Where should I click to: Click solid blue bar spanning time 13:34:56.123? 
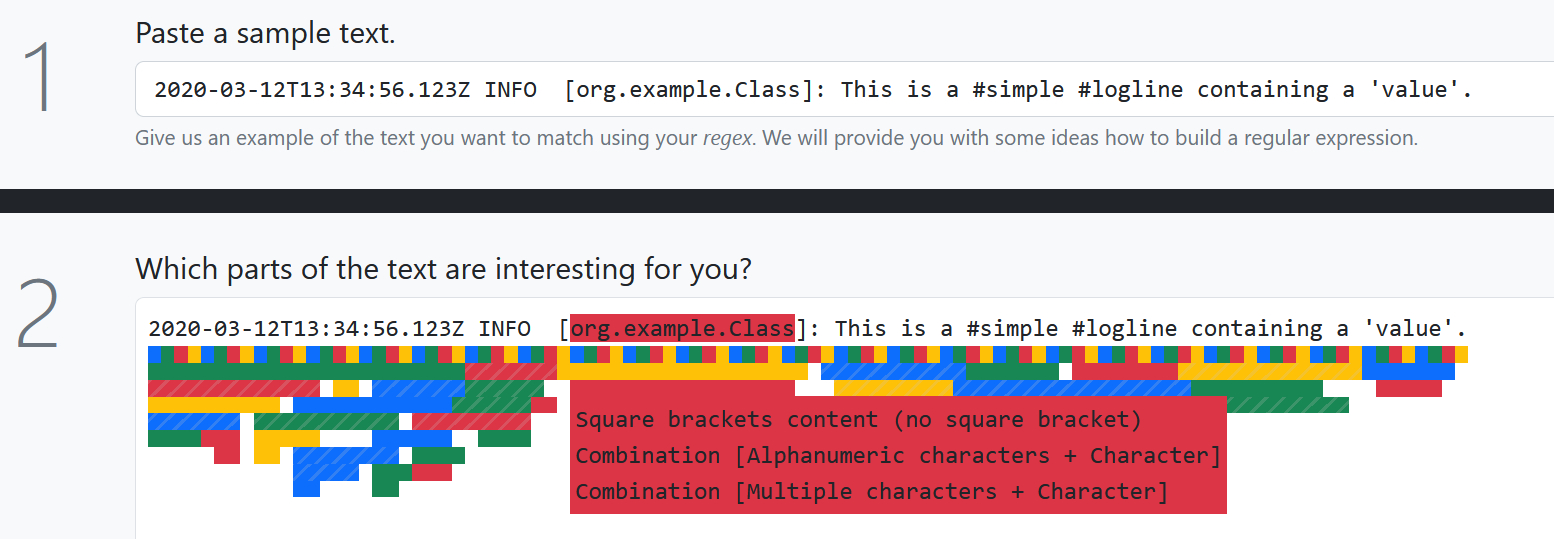[372, 405]
